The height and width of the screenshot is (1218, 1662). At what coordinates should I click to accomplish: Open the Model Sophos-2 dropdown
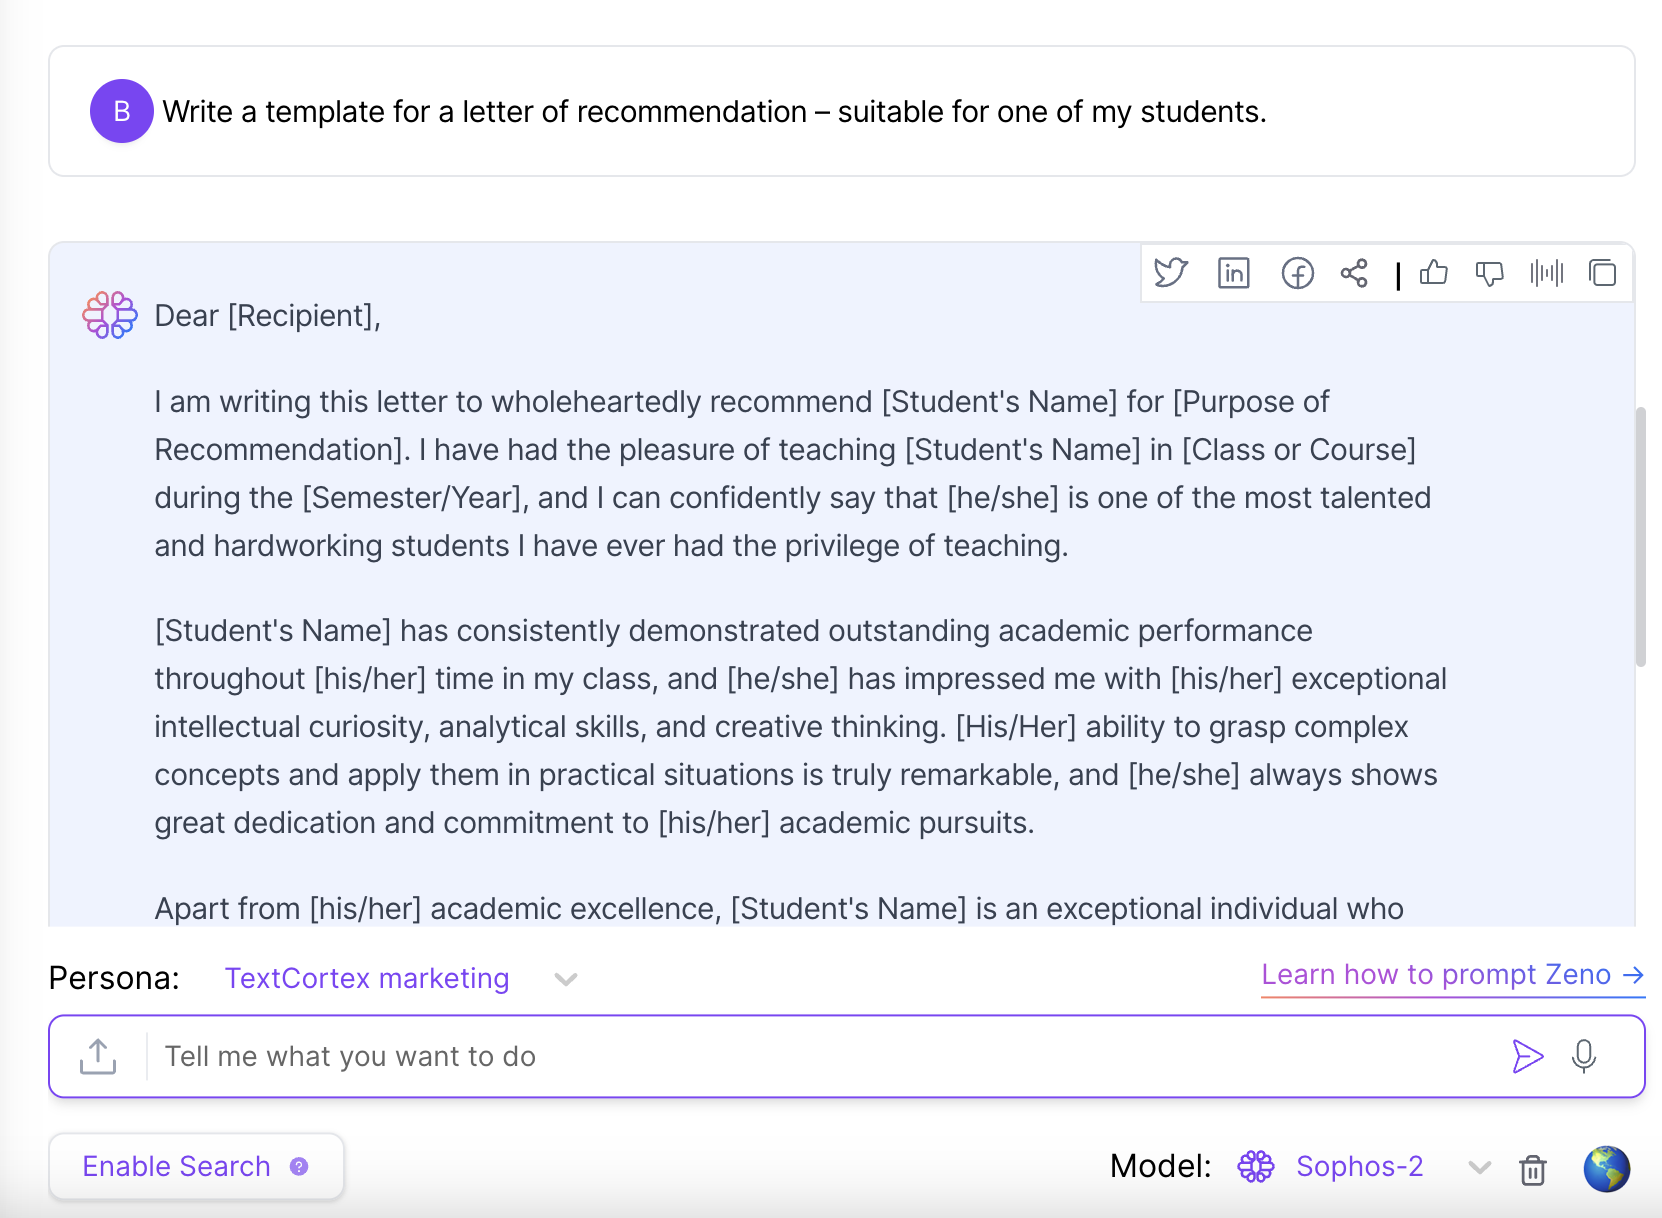pos(1479,1167)
